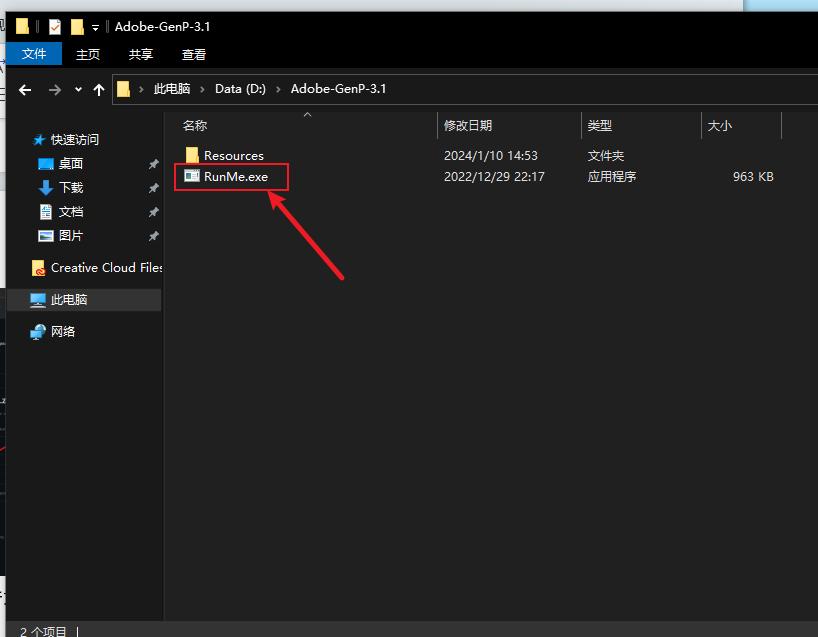Click the Properties checkmark quick access icon

pyautogui.click(x=55, y=27)
